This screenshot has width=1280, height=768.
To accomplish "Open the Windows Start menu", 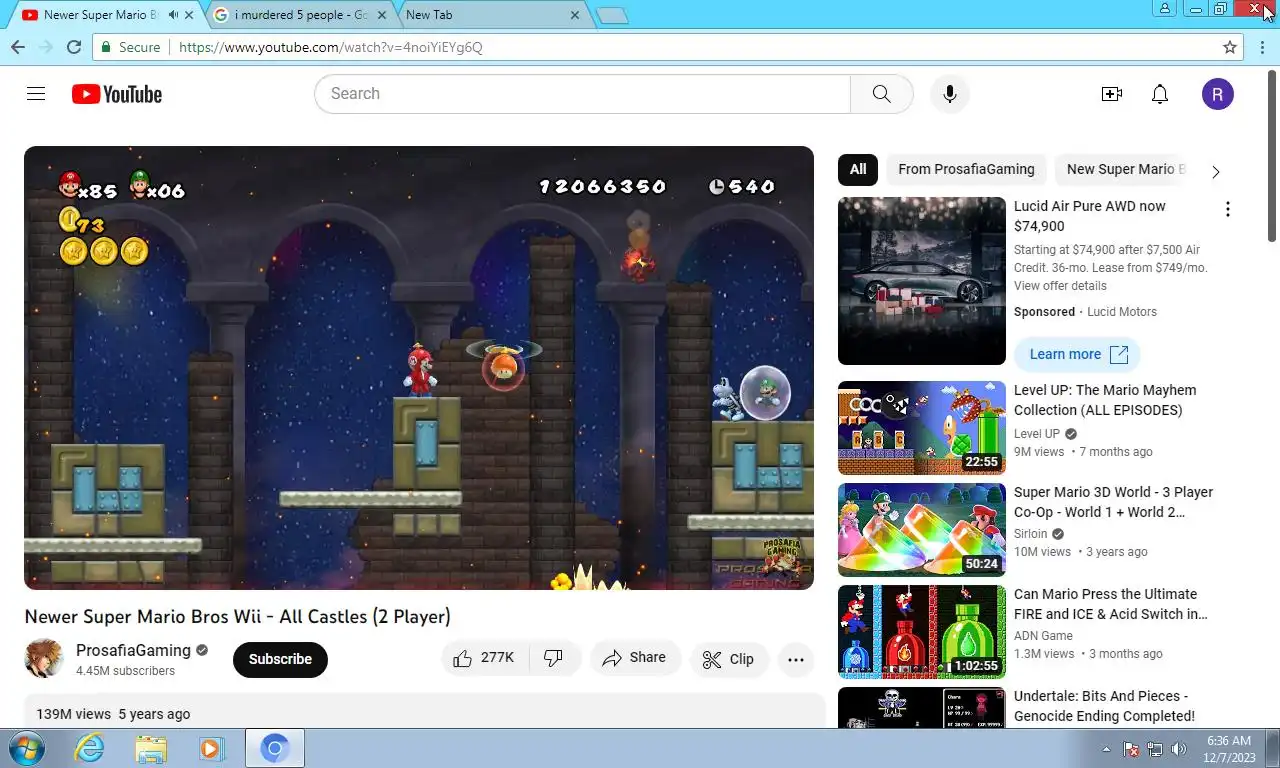I will pyautogui.click(x=26, y=748).
